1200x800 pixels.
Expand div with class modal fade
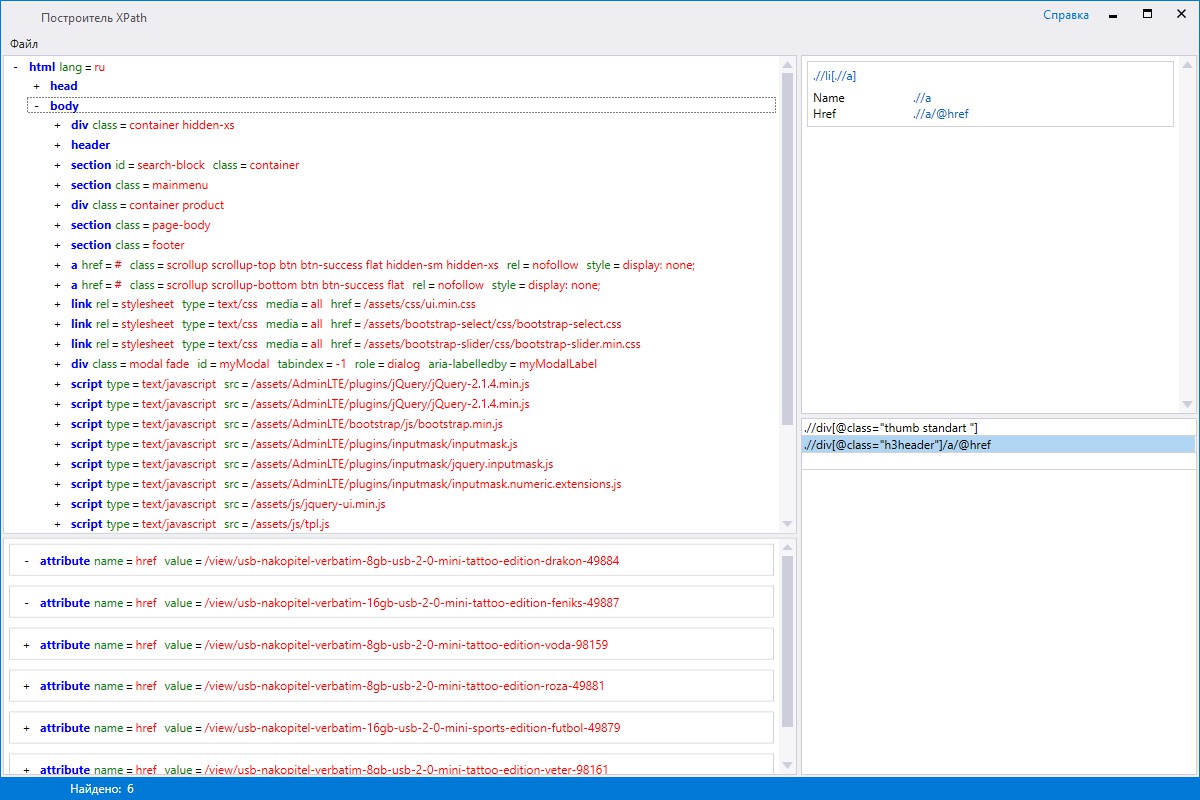(x=58, y=365)
